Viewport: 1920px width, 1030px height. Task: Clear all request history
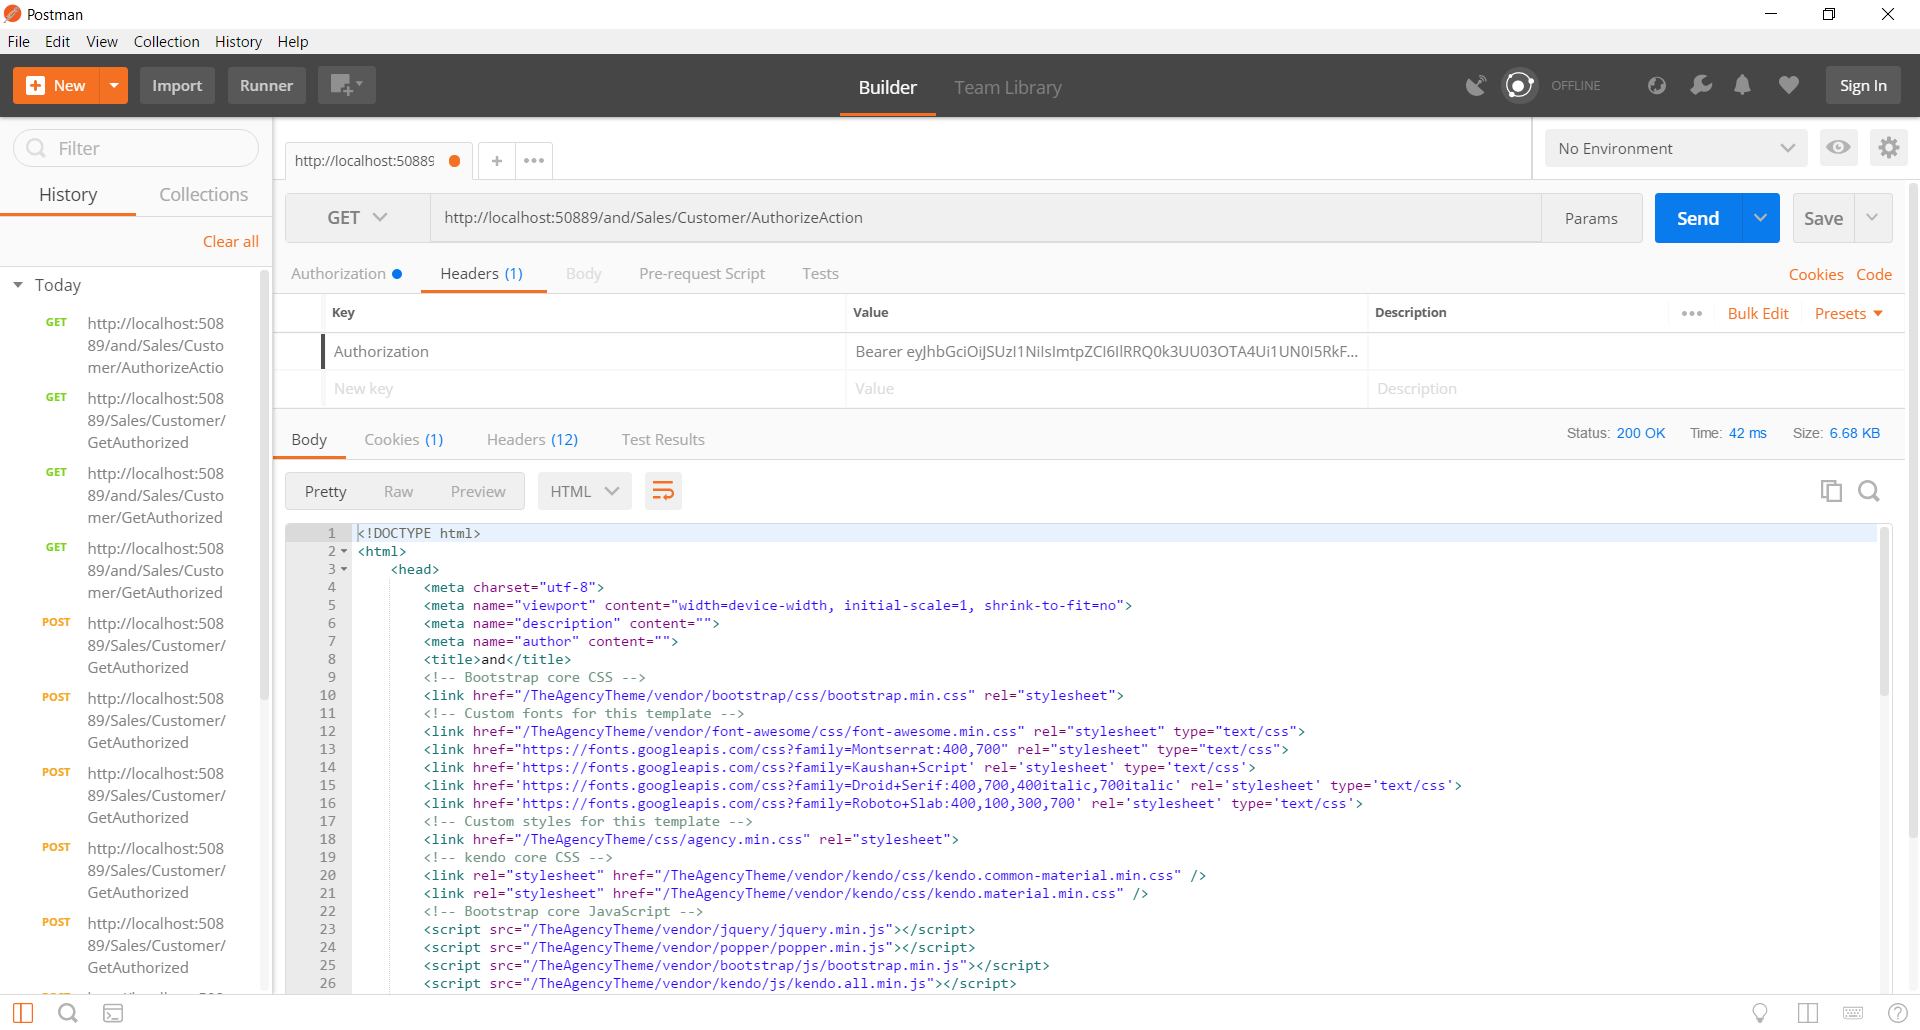(x=230, y=241)
